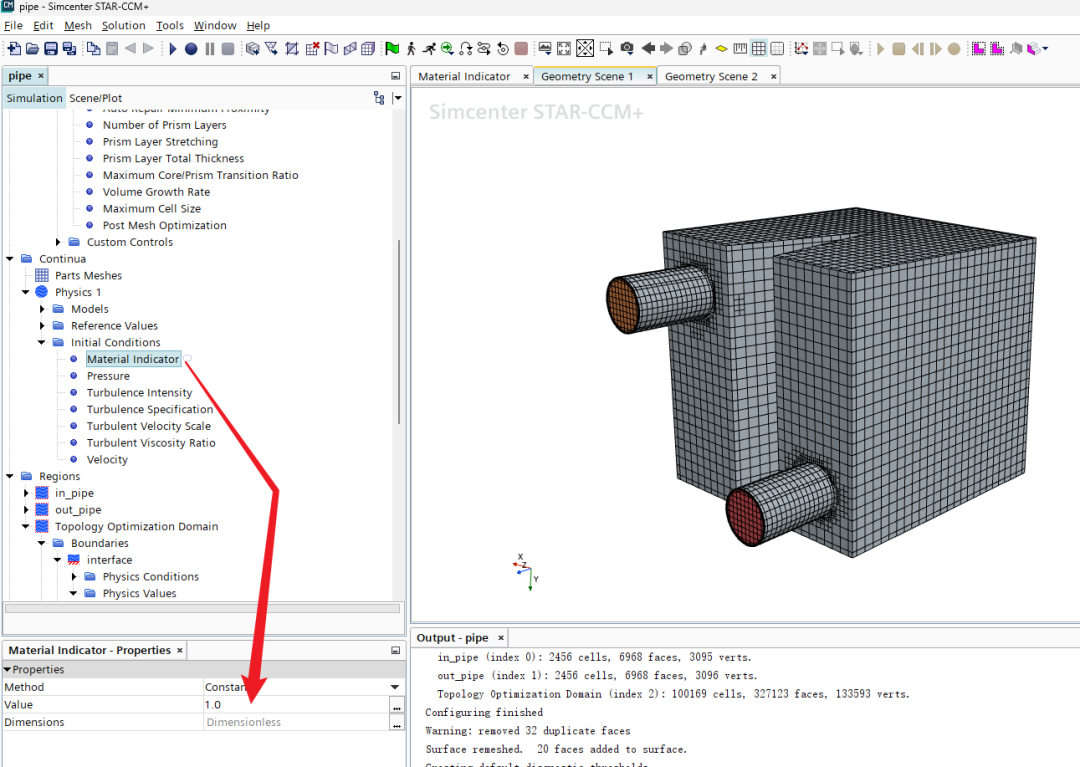
Task: Click the white flag Initialize Meshing icon
Action: (331, 49)
